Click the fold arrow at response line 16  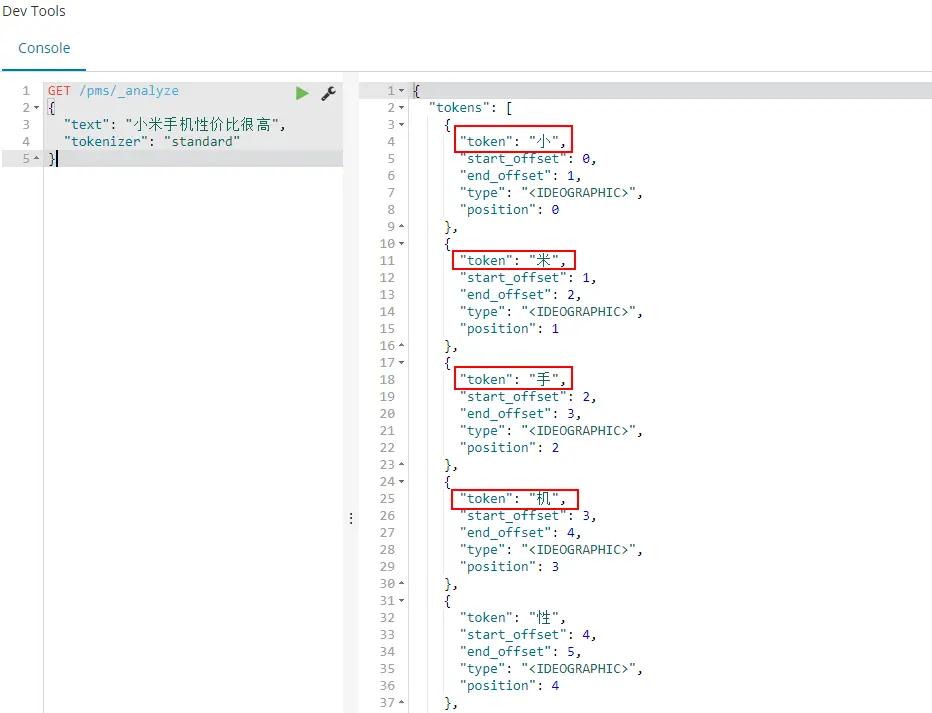coord(402,345)
